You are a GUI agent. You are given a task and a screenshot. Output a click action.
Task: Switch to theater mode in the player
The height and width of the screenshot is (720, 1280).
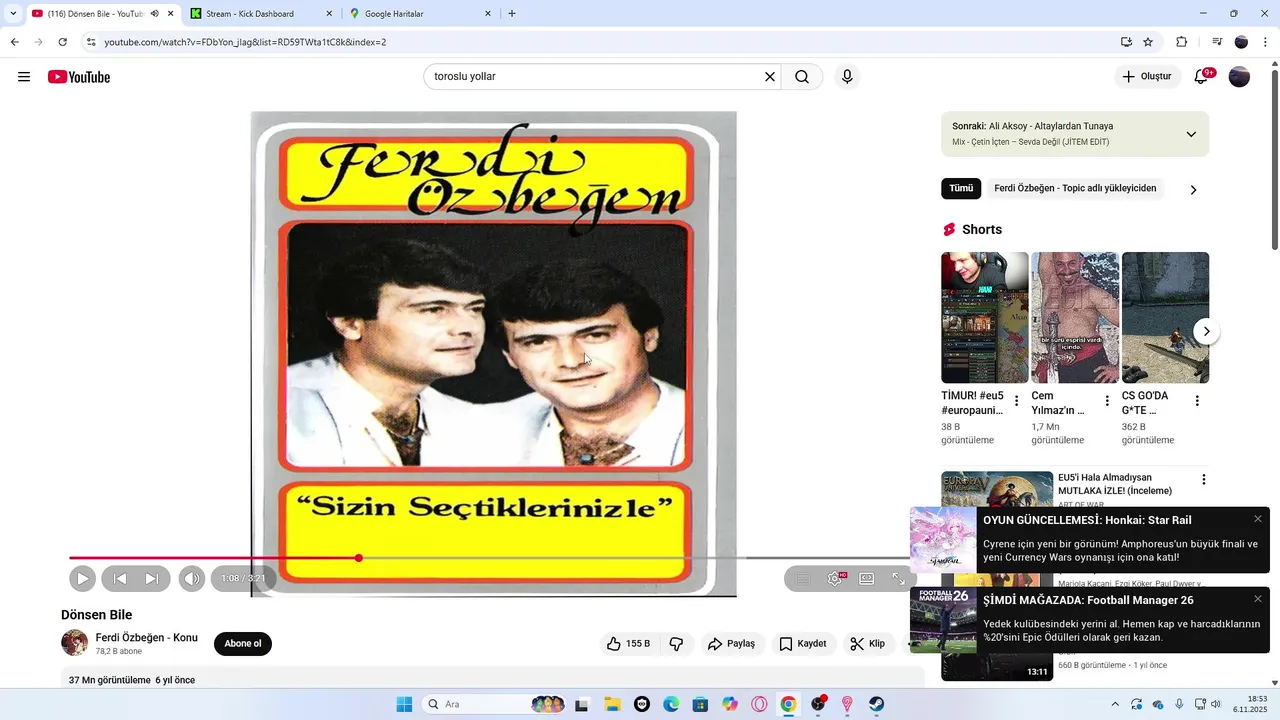[867, 578]
